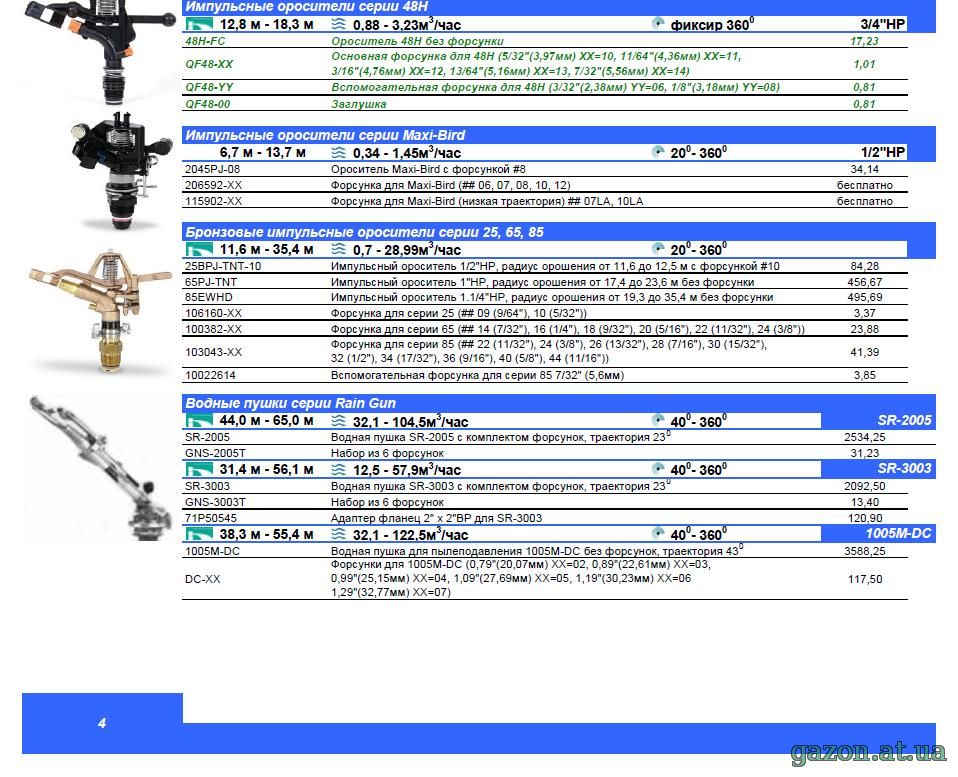Click the product code 206592-XX
The image size is (958, 777).
tap(213, 185)
